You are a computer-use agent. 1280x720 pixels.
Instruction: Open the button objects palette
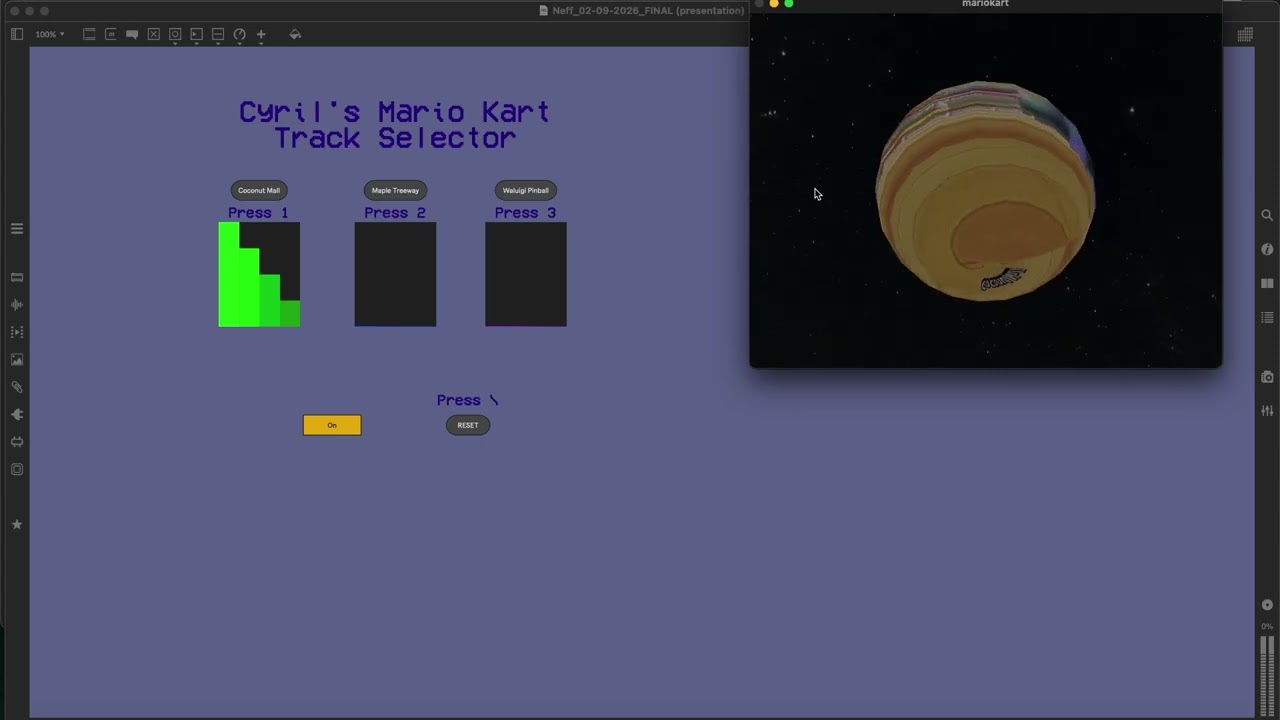(175, 34)
